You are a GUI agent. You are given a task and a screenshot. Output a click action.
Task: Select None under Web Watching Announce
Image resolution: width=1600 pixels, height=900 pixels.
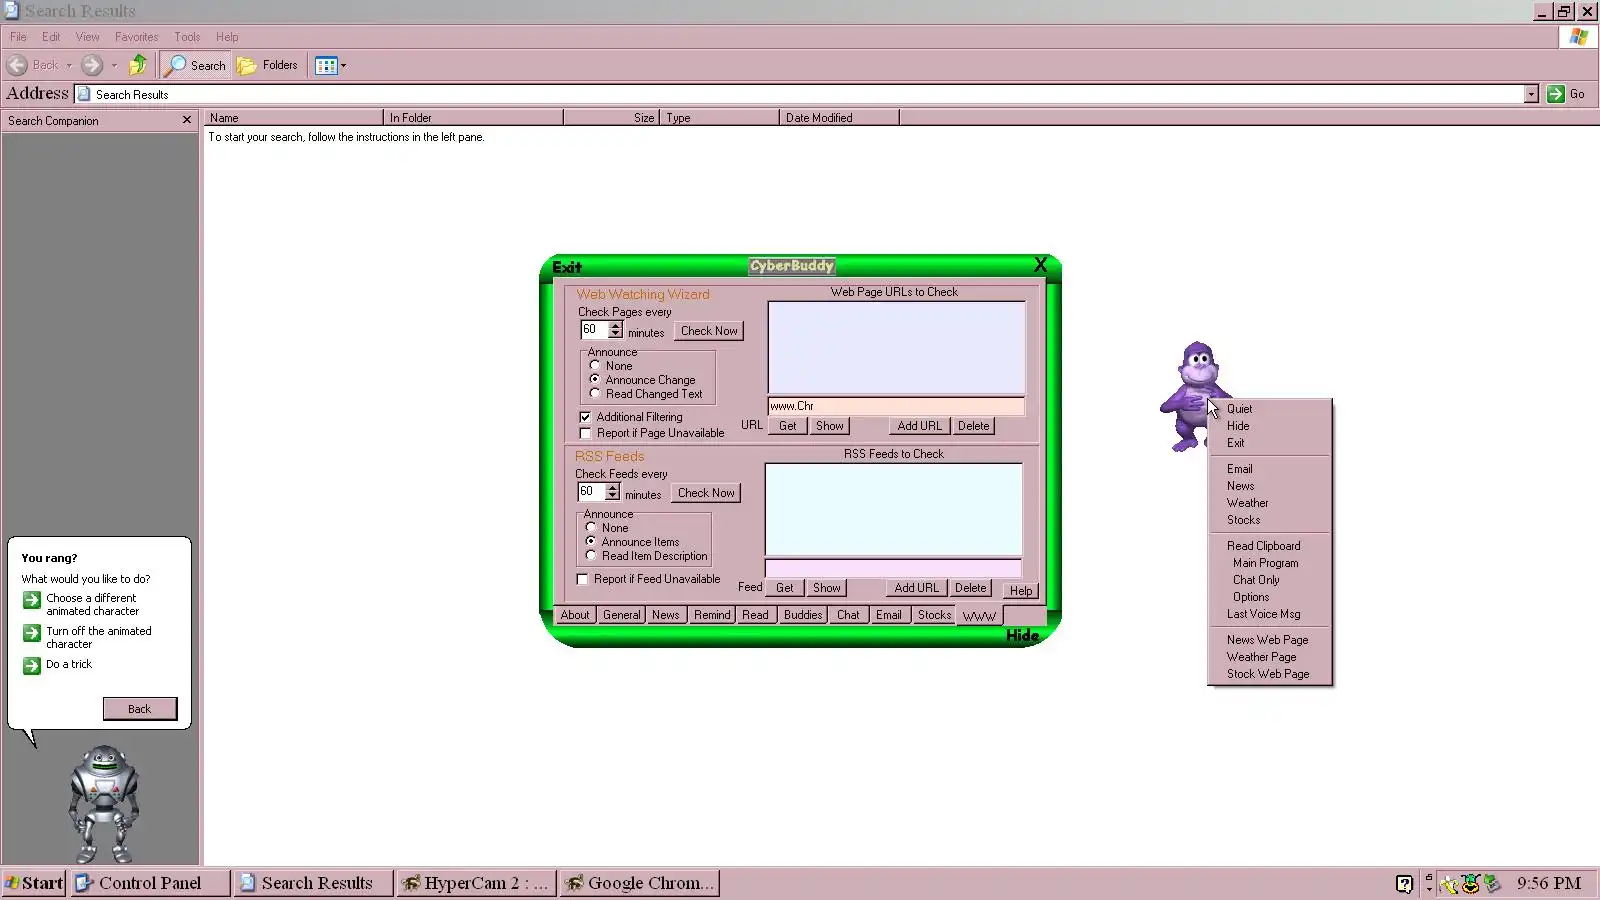[595, 366]
